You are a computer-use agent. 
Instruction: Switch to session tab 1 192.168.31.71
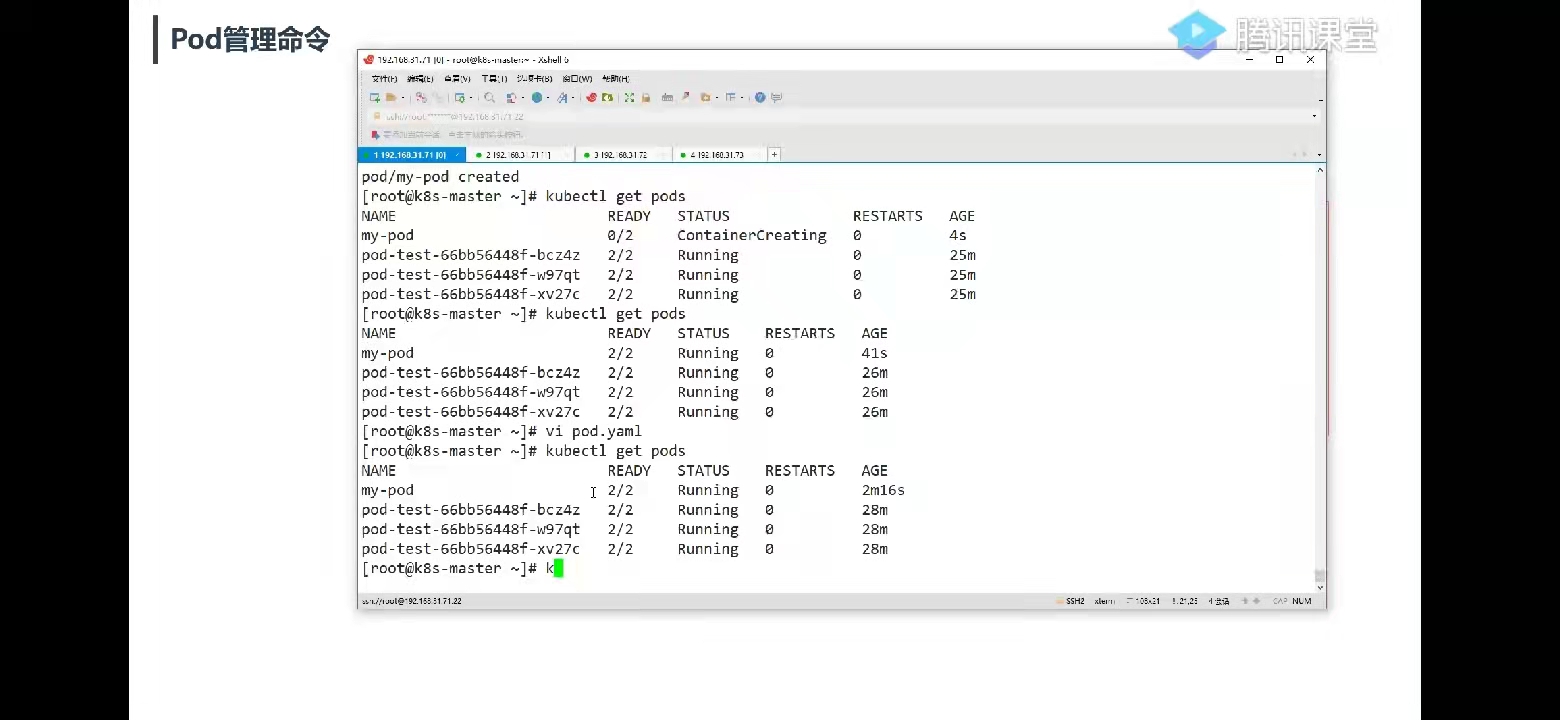pyautogui.click(x=411, y=155)
